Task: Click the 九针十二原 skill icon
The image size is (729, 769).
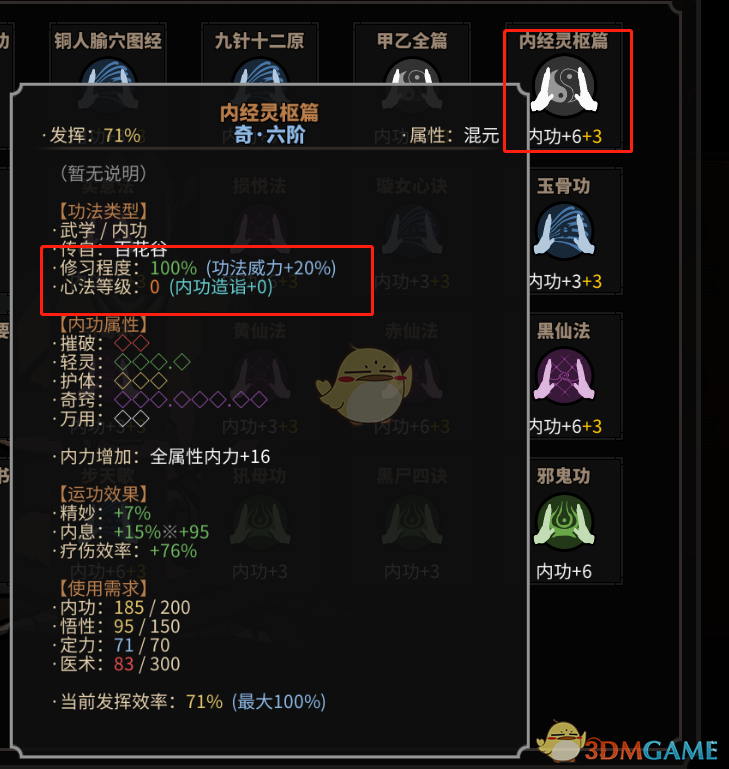Action: coord(260,72)
